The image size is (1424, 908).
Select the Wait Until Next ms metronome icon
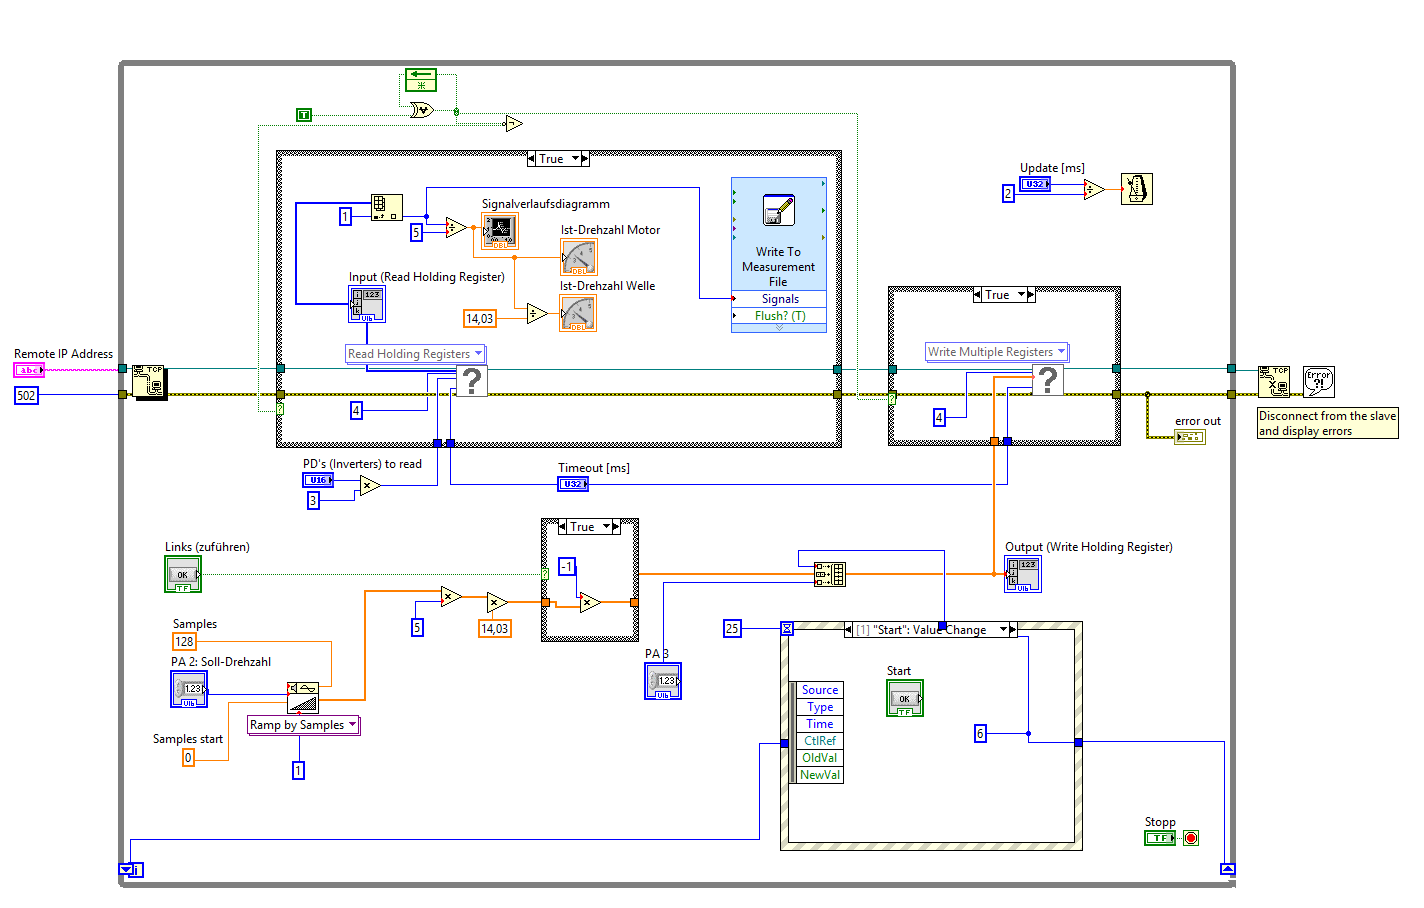(x=1137, y=189)
